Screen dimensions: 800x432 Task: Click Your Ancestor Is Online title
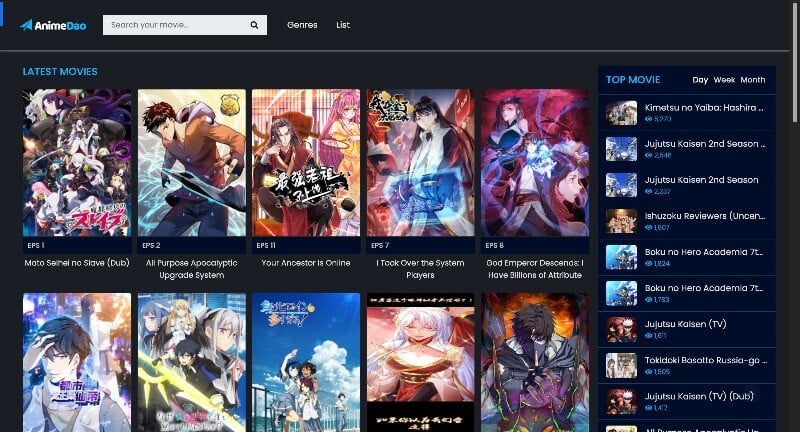pos(306,263)
